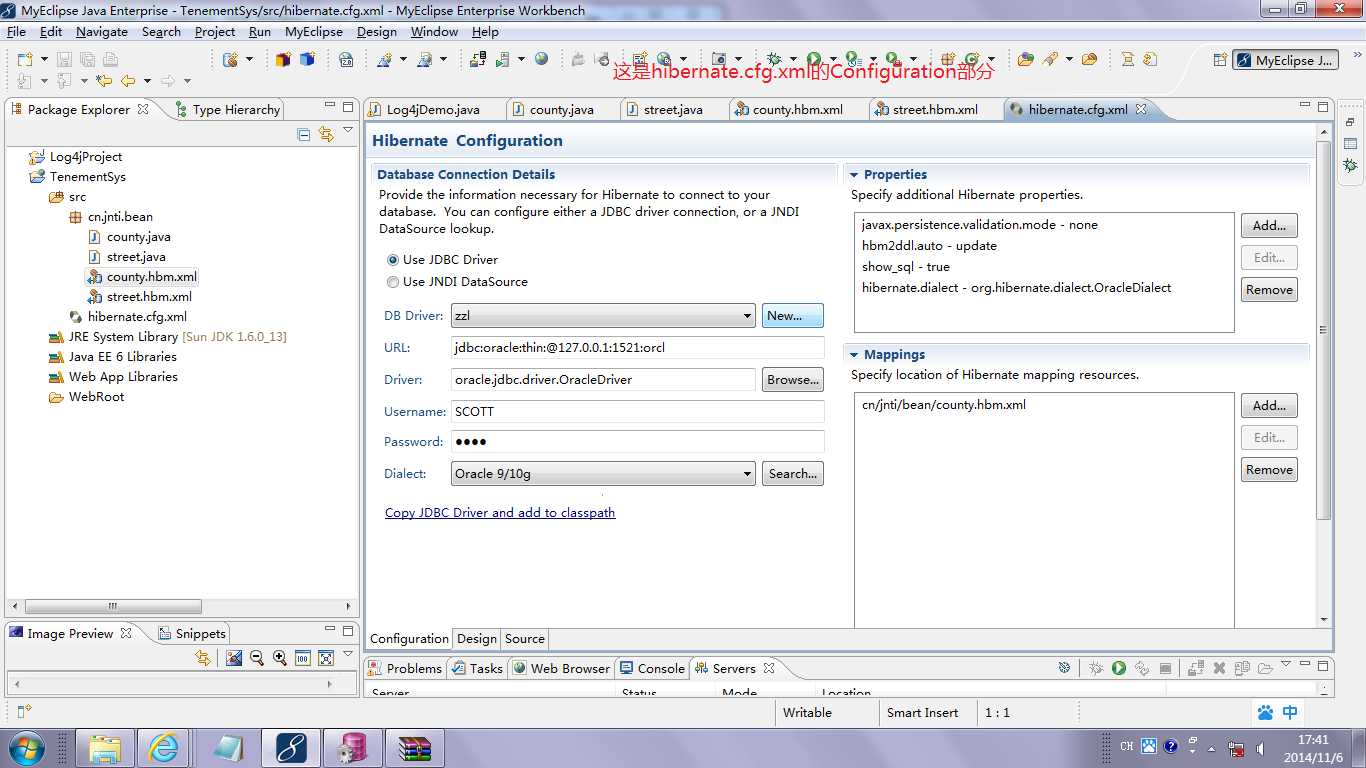Switch to the Design tab
This screenshot has height=768, width=1366.
click(x=477, y=639)
